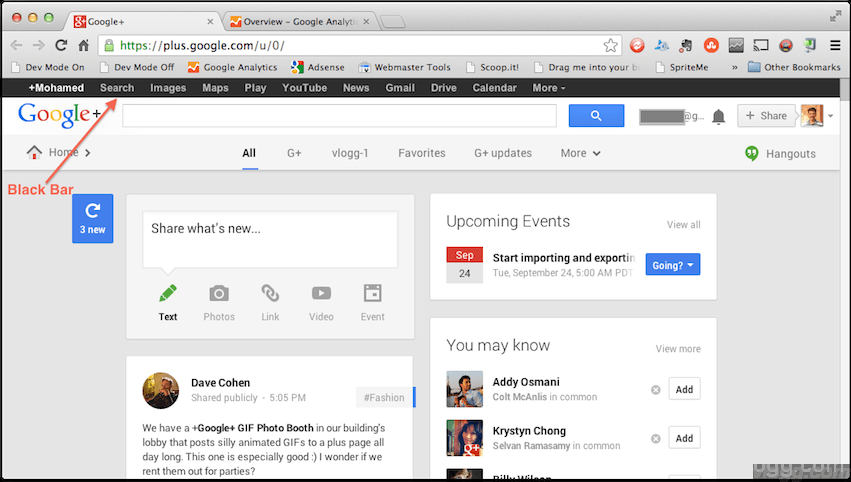Click the Google+ search field
Image resolution: width=851 pixels, height=482 pixels.
(340, 116)
